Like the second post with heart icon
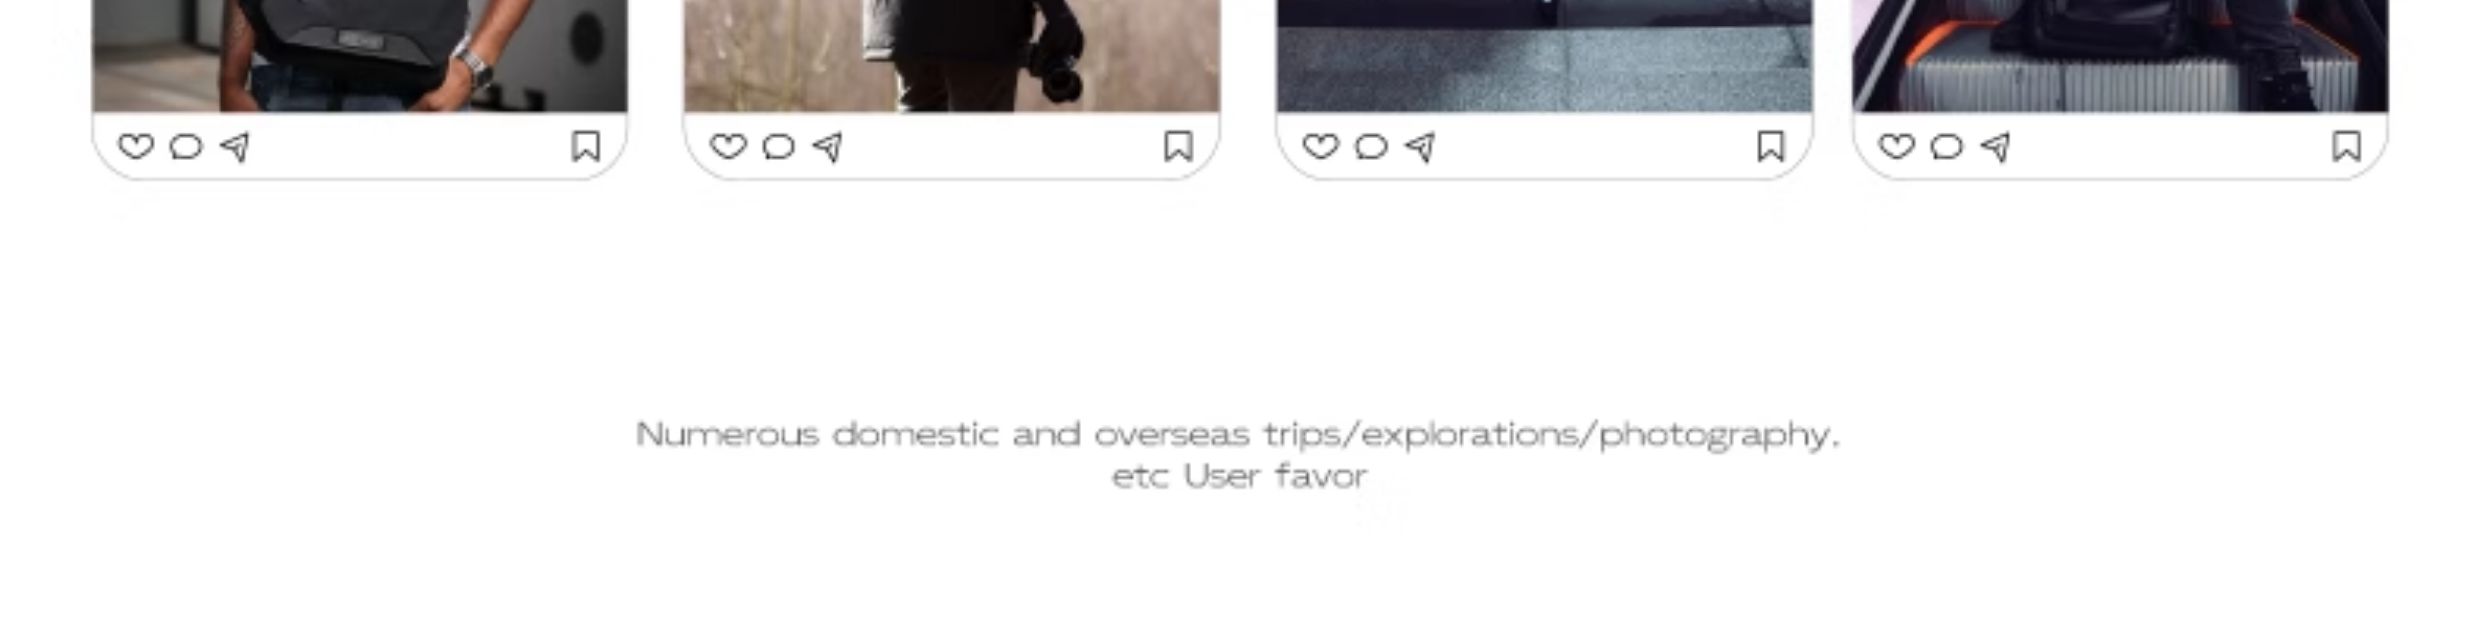Image resolution: width=2480 pixels, height=636 pixels. 728,147
